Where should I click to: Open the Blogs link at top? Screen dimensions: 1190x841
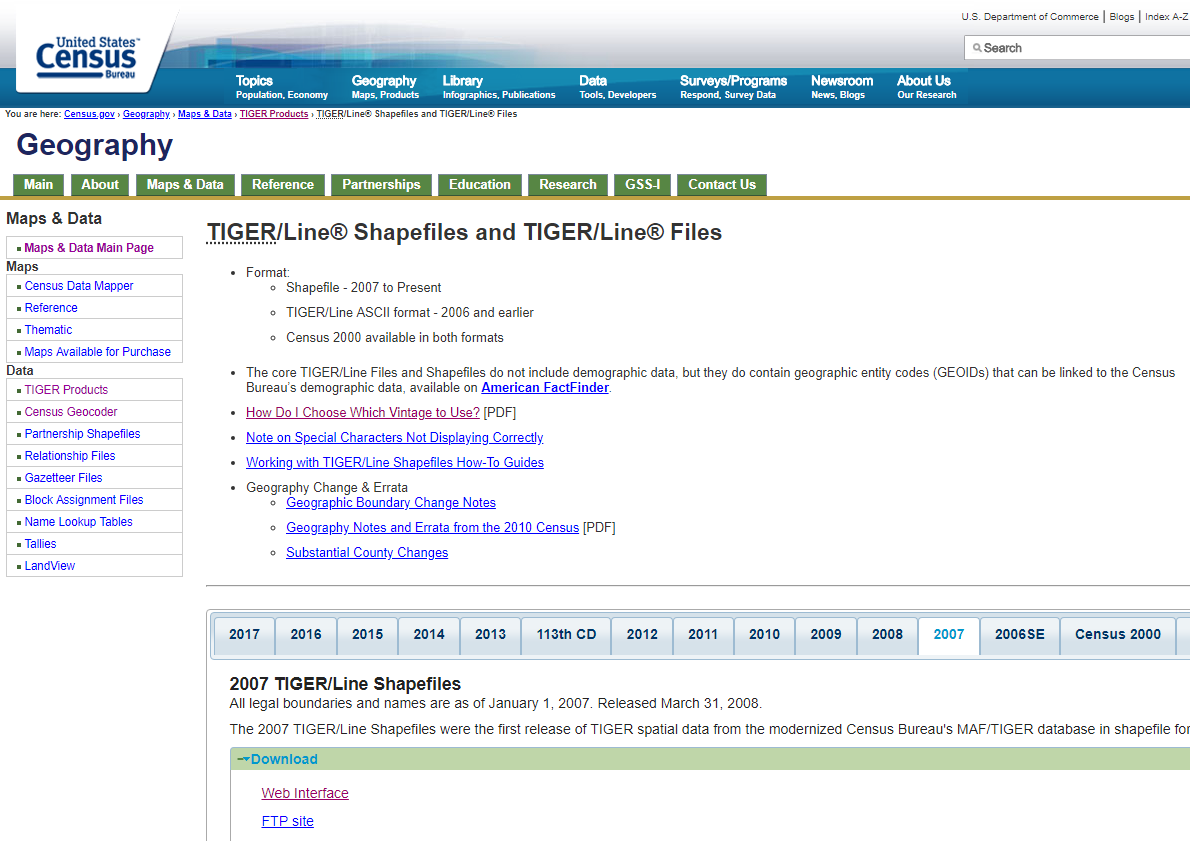1122,17
